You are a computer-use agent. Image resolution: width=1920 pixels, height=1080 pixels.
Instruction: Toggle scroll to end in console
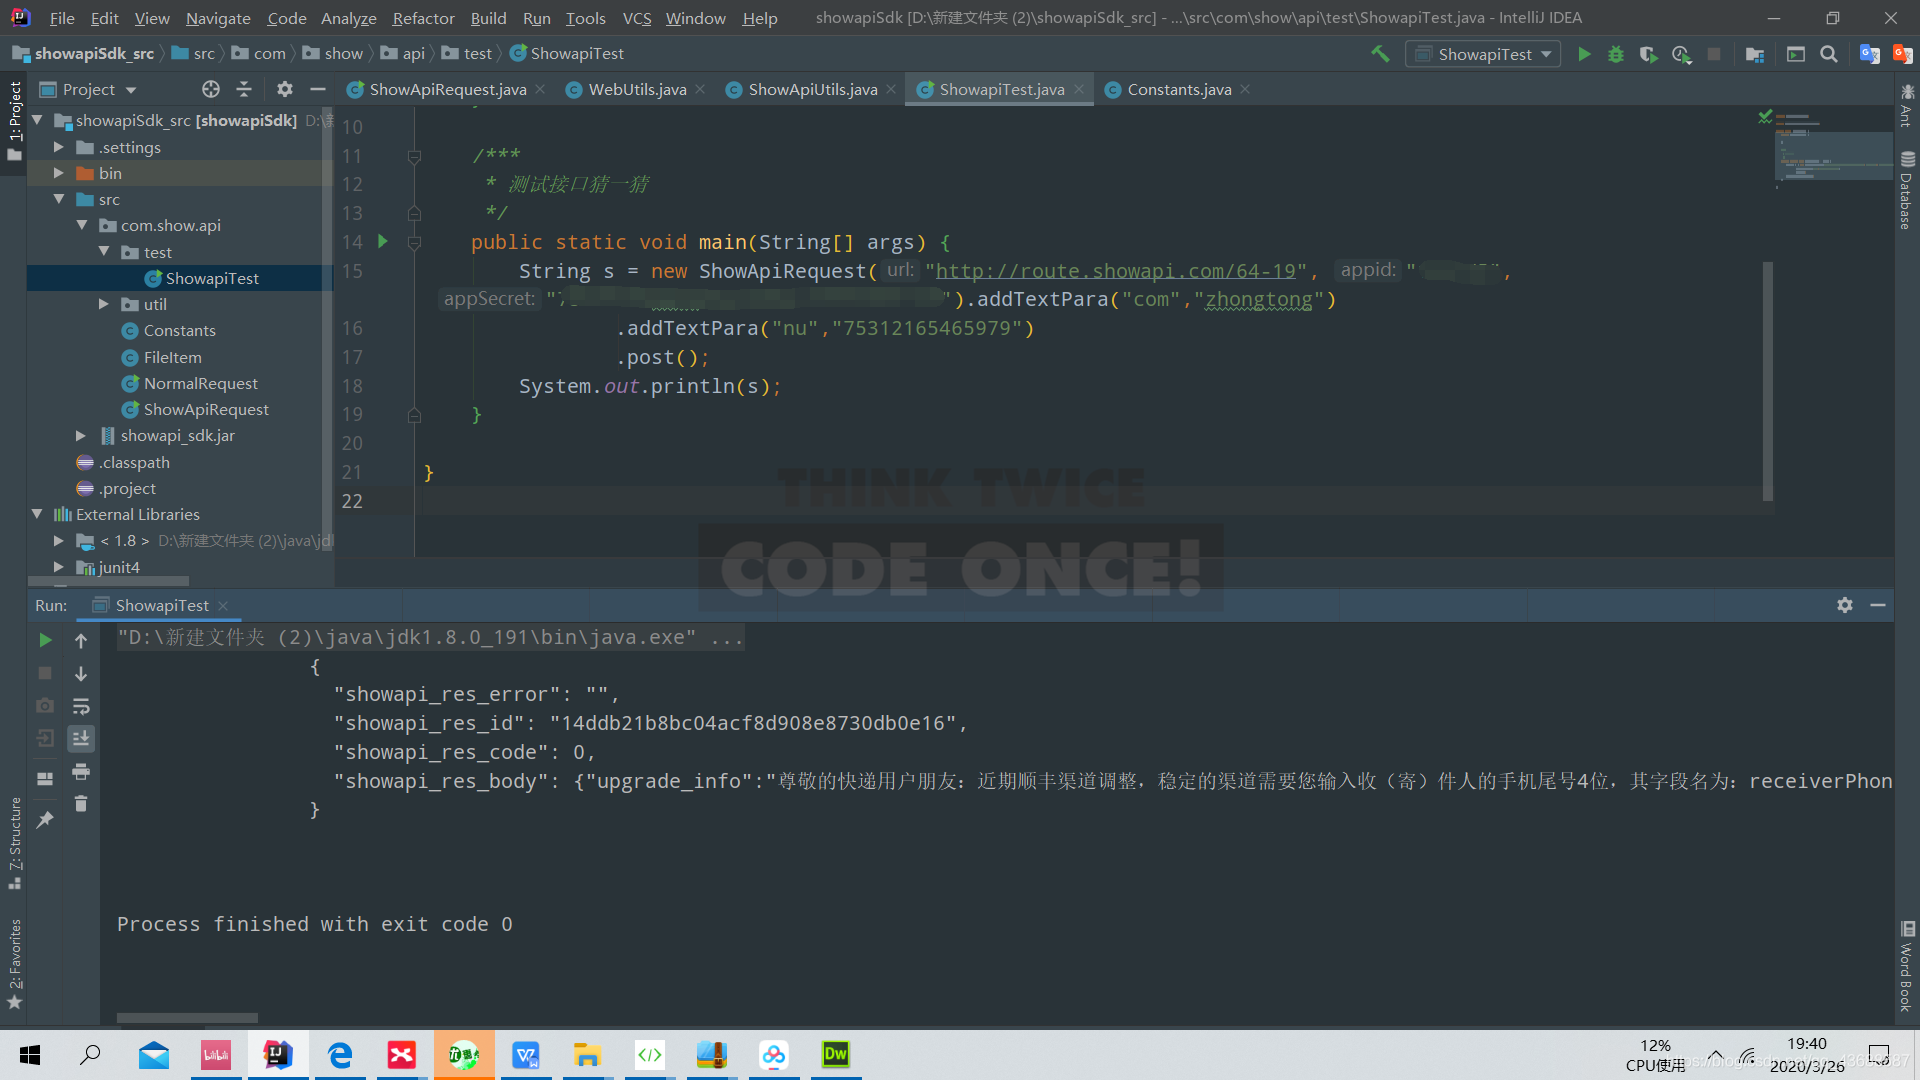(81, 738)
